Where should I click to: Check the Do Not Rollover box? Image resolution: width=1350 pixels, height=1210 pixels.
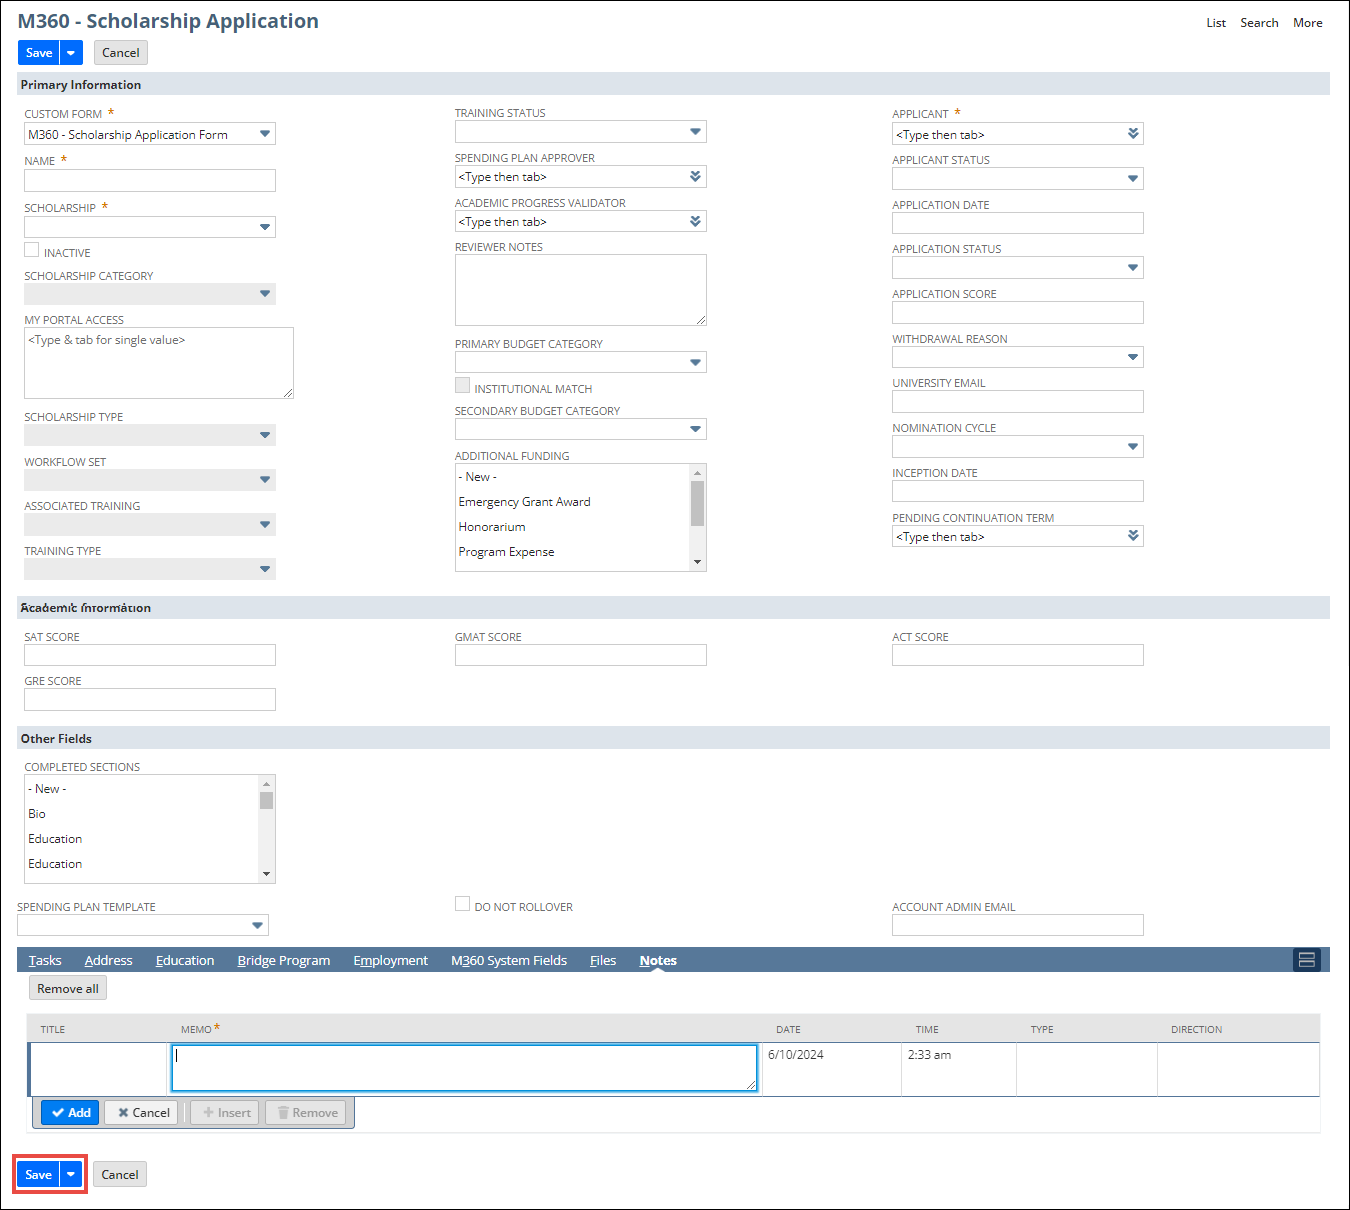pos(462,904)
